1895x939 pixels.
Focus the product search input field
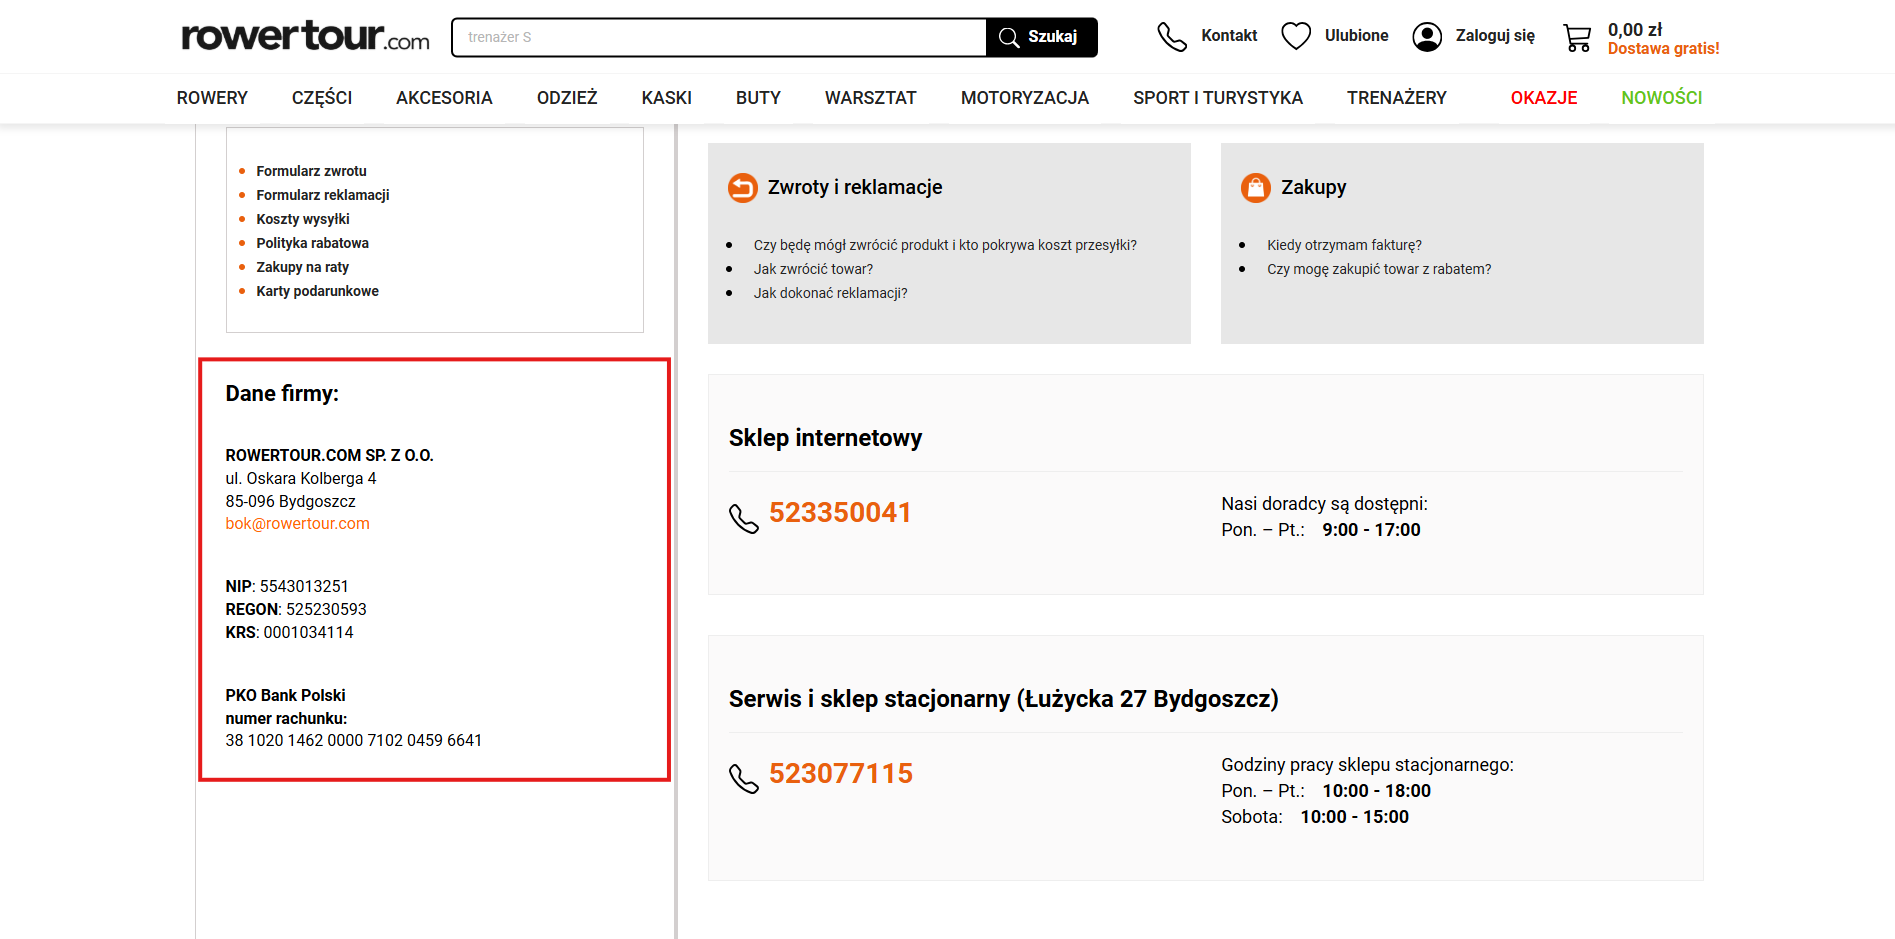click(719, 37)
